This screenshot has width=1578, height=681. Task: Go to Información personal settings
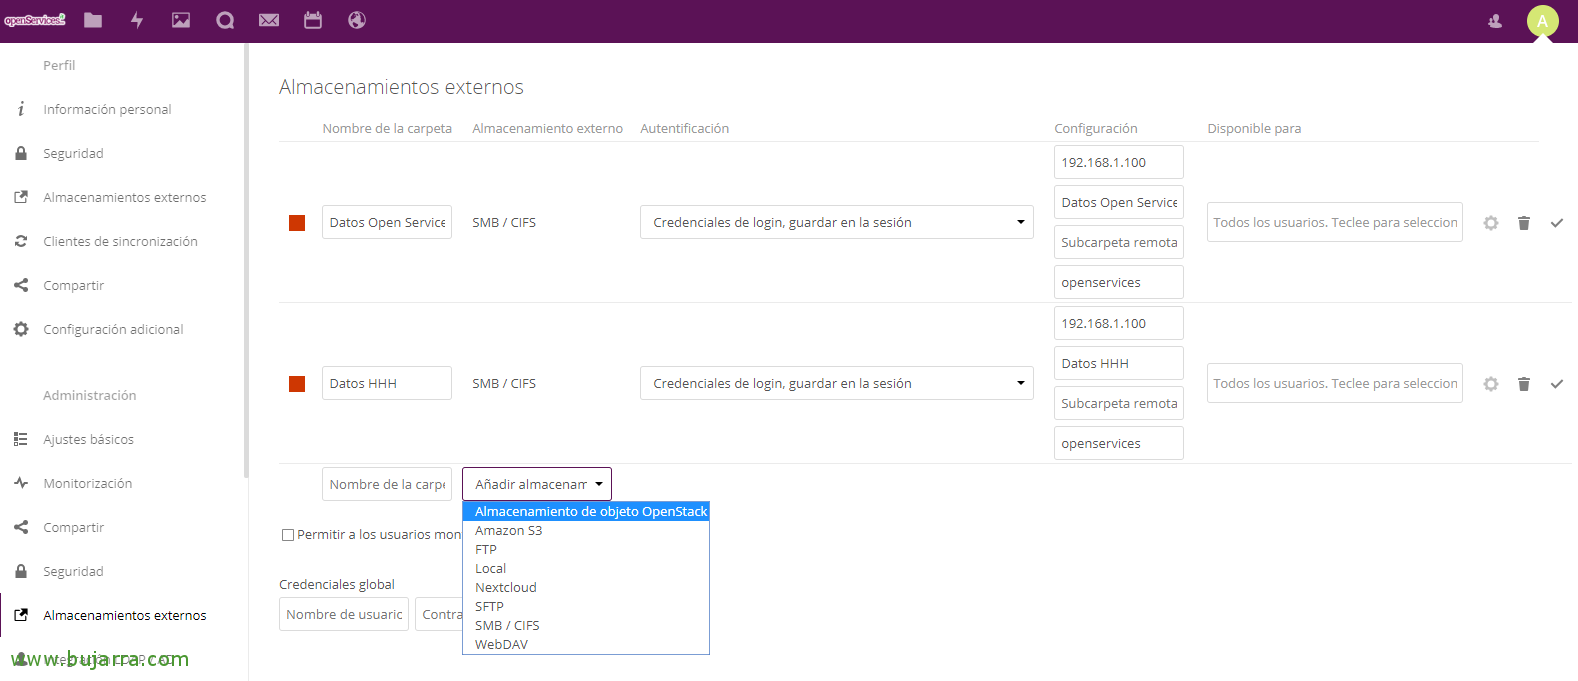[107, 109]
